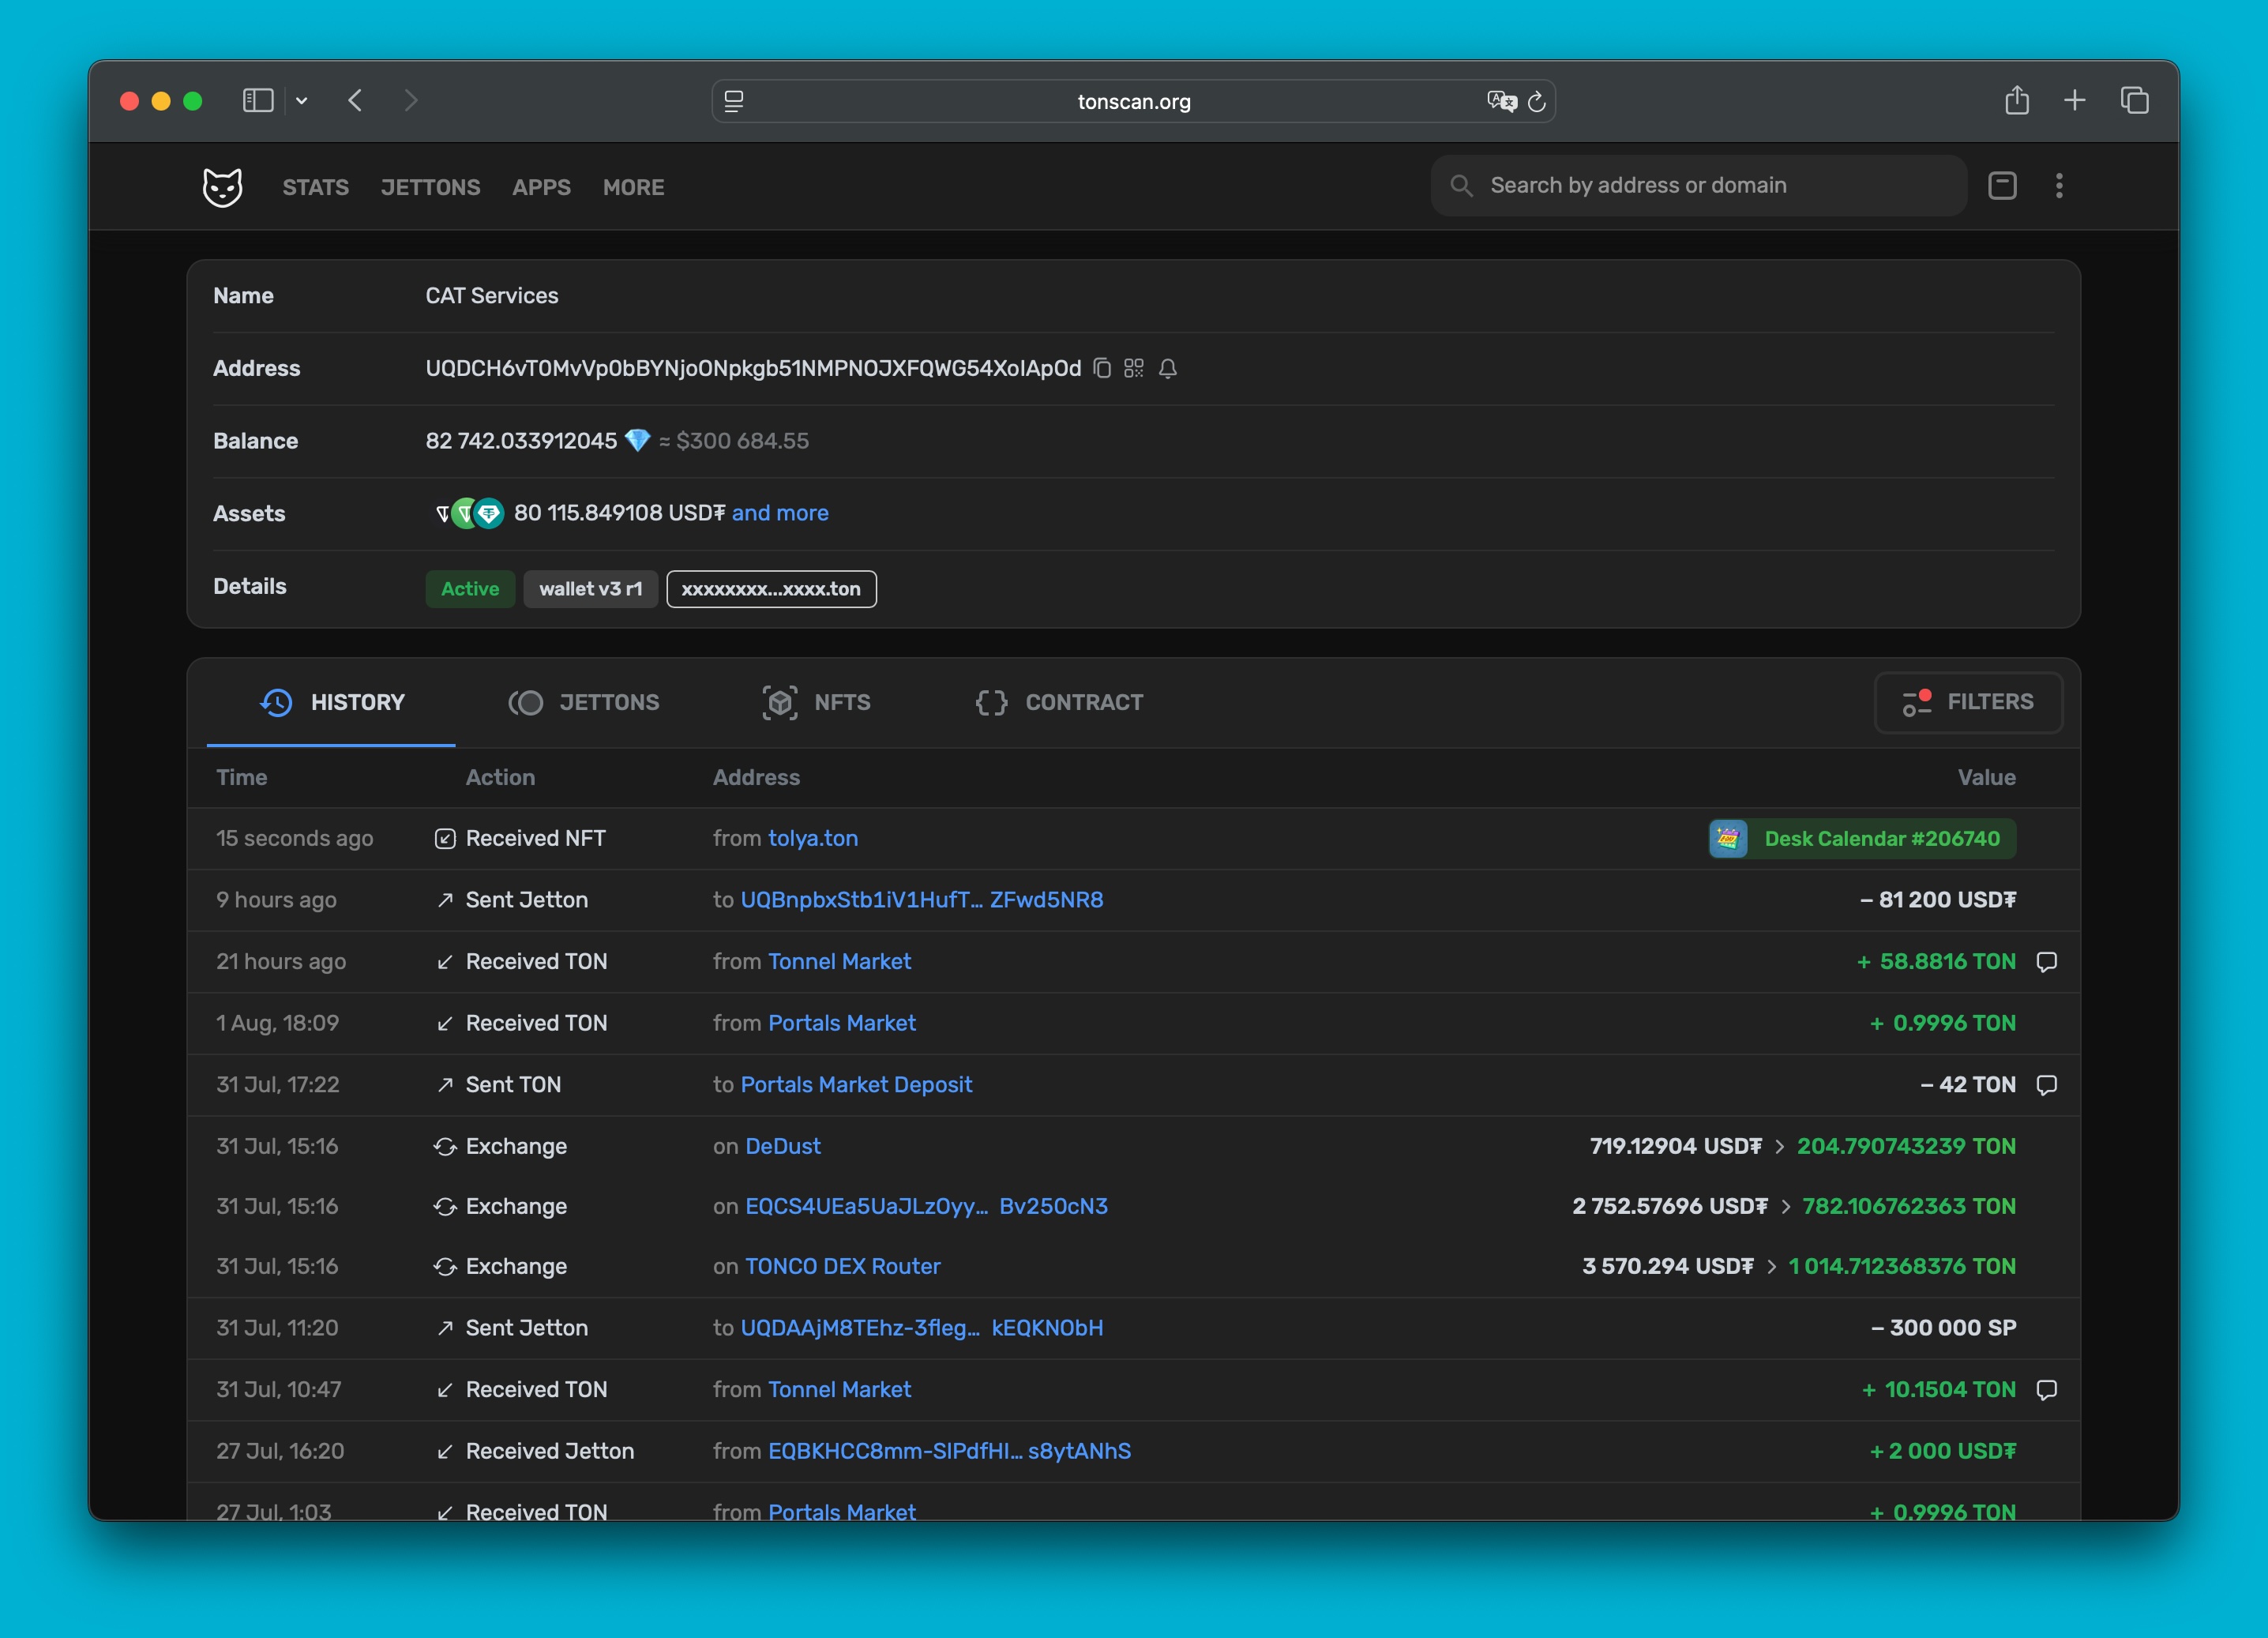
Task: Click comment bubble on 58.8816 TON row
Action: pyautogui.click(x=2046, y=961)
